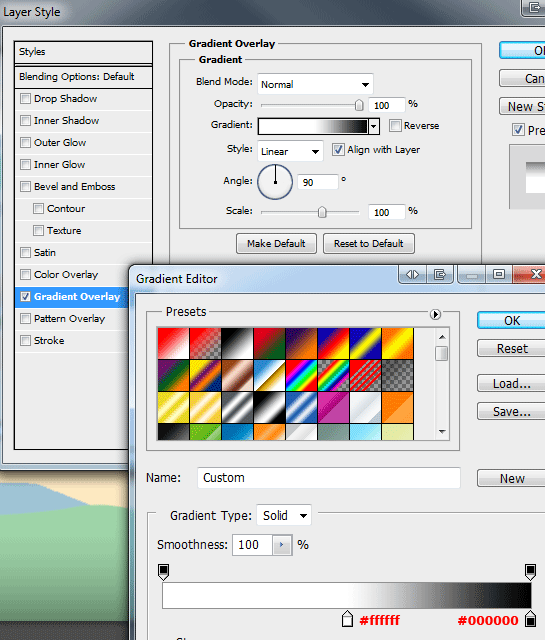Click the Opacity slider handle

(x=359, y=105)
